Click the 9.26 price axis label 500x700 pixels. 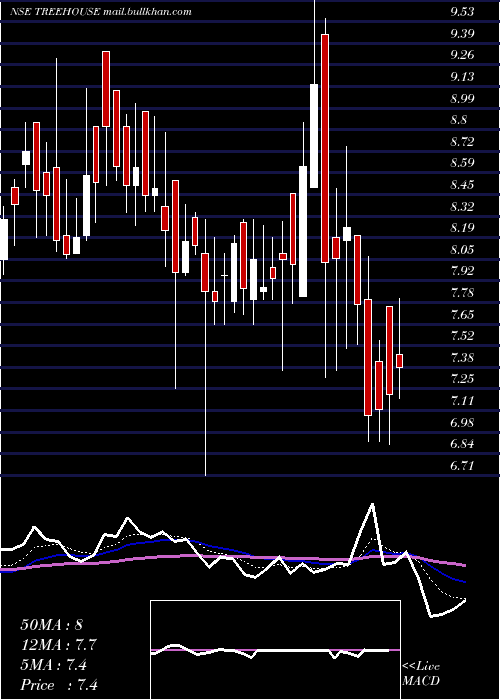point(462,55)
